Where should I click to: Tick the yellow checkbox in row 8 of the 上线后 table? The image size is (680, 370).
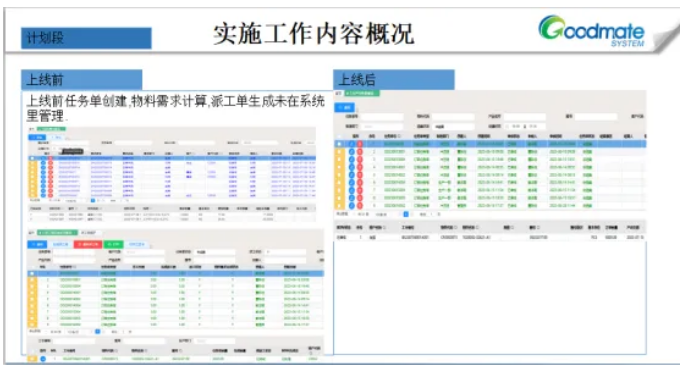tap(339, 198)
